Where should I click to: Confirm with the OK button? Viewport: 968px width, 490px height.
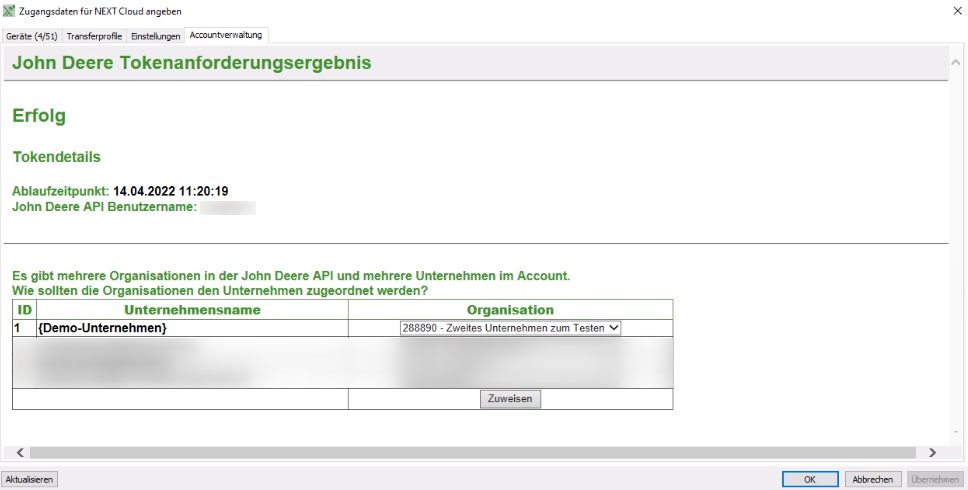pyautogui.click(x=810, y=479)
